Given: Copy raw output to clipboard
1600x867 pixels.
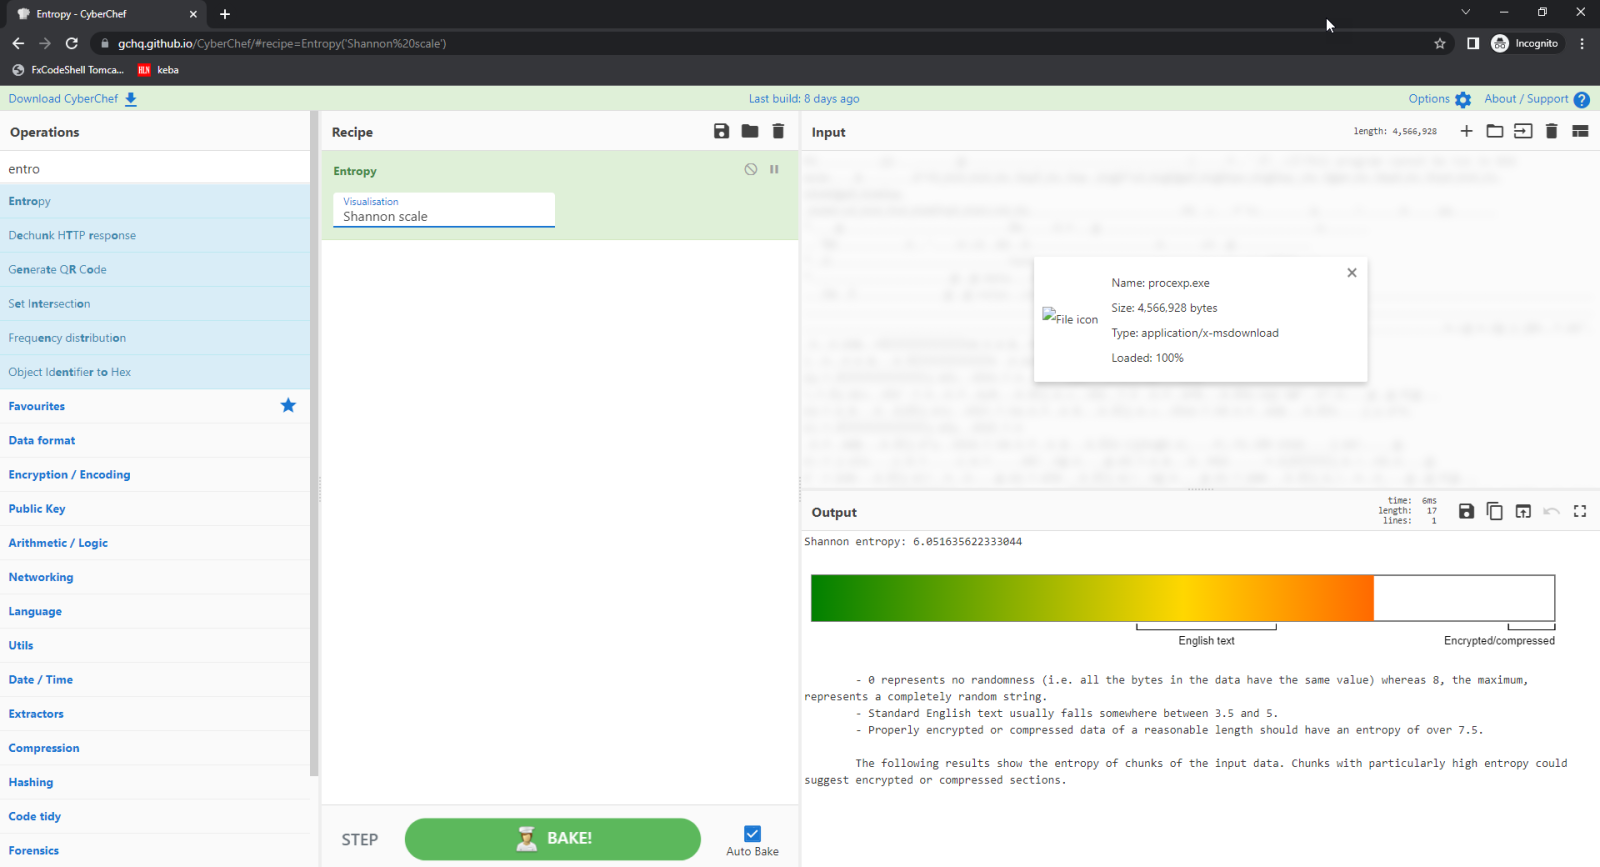Looking at the screenshot, I should click(x=1494, y=511).
